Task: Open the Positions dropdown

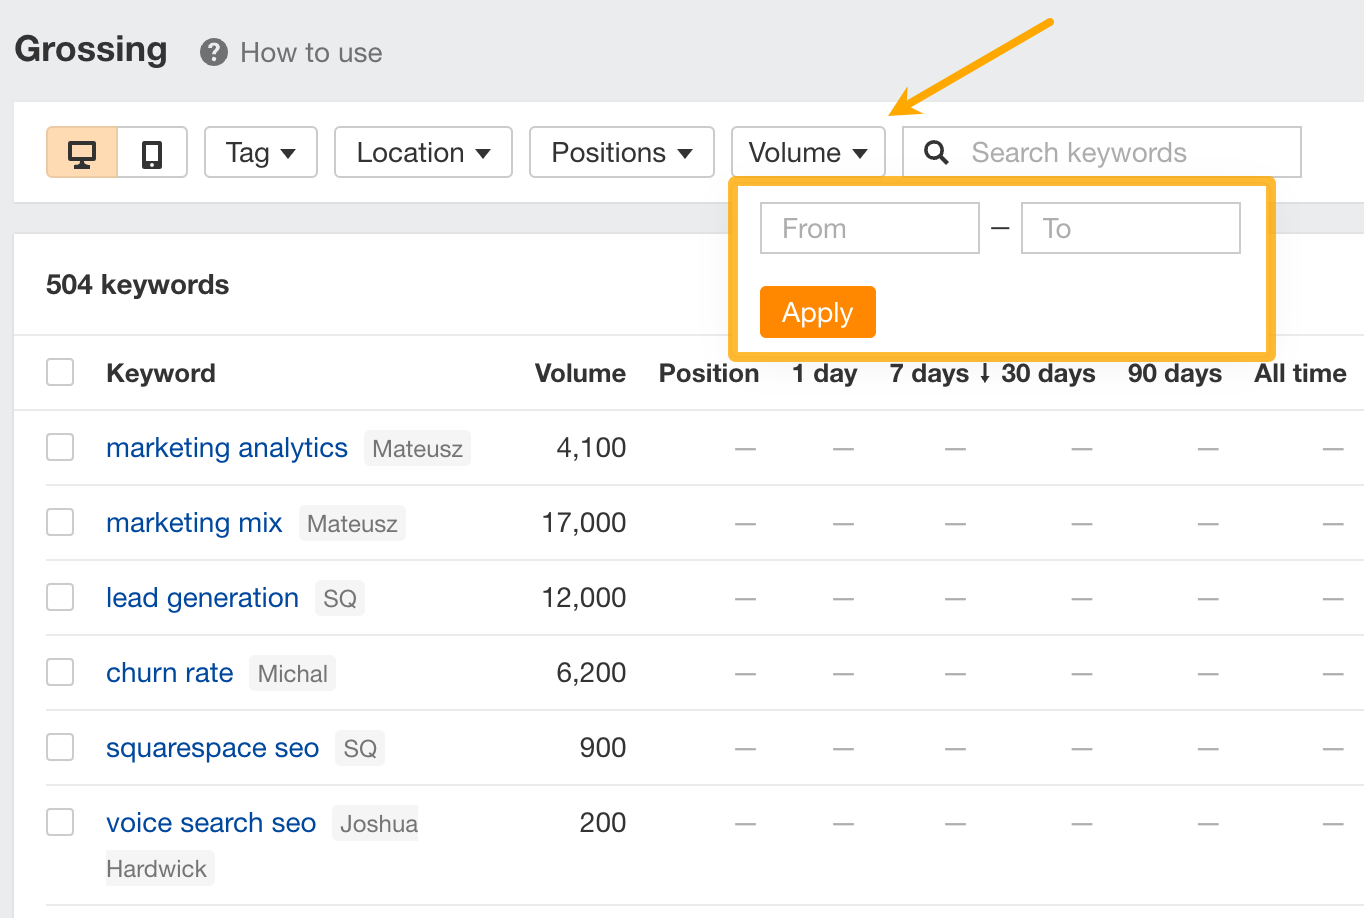Action: (622, 152)
